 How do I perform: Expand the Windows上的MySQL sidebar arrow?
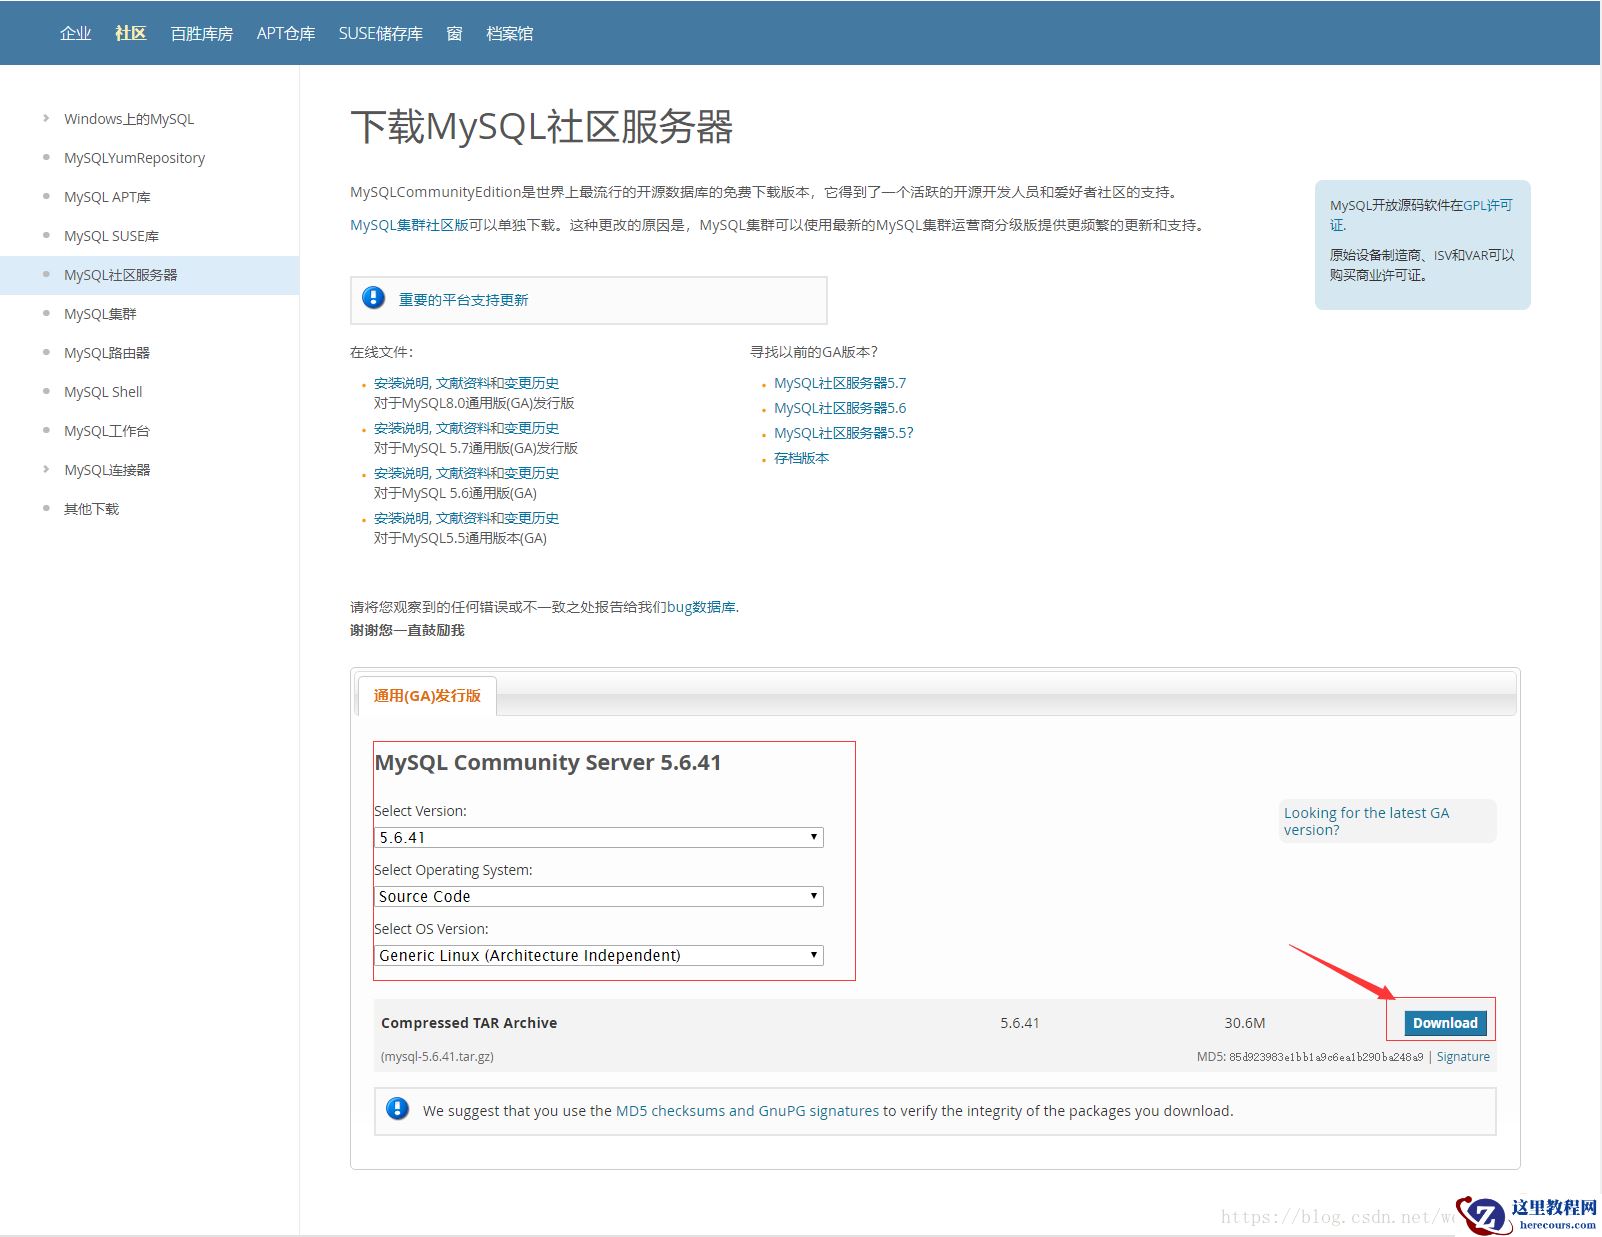46,118
